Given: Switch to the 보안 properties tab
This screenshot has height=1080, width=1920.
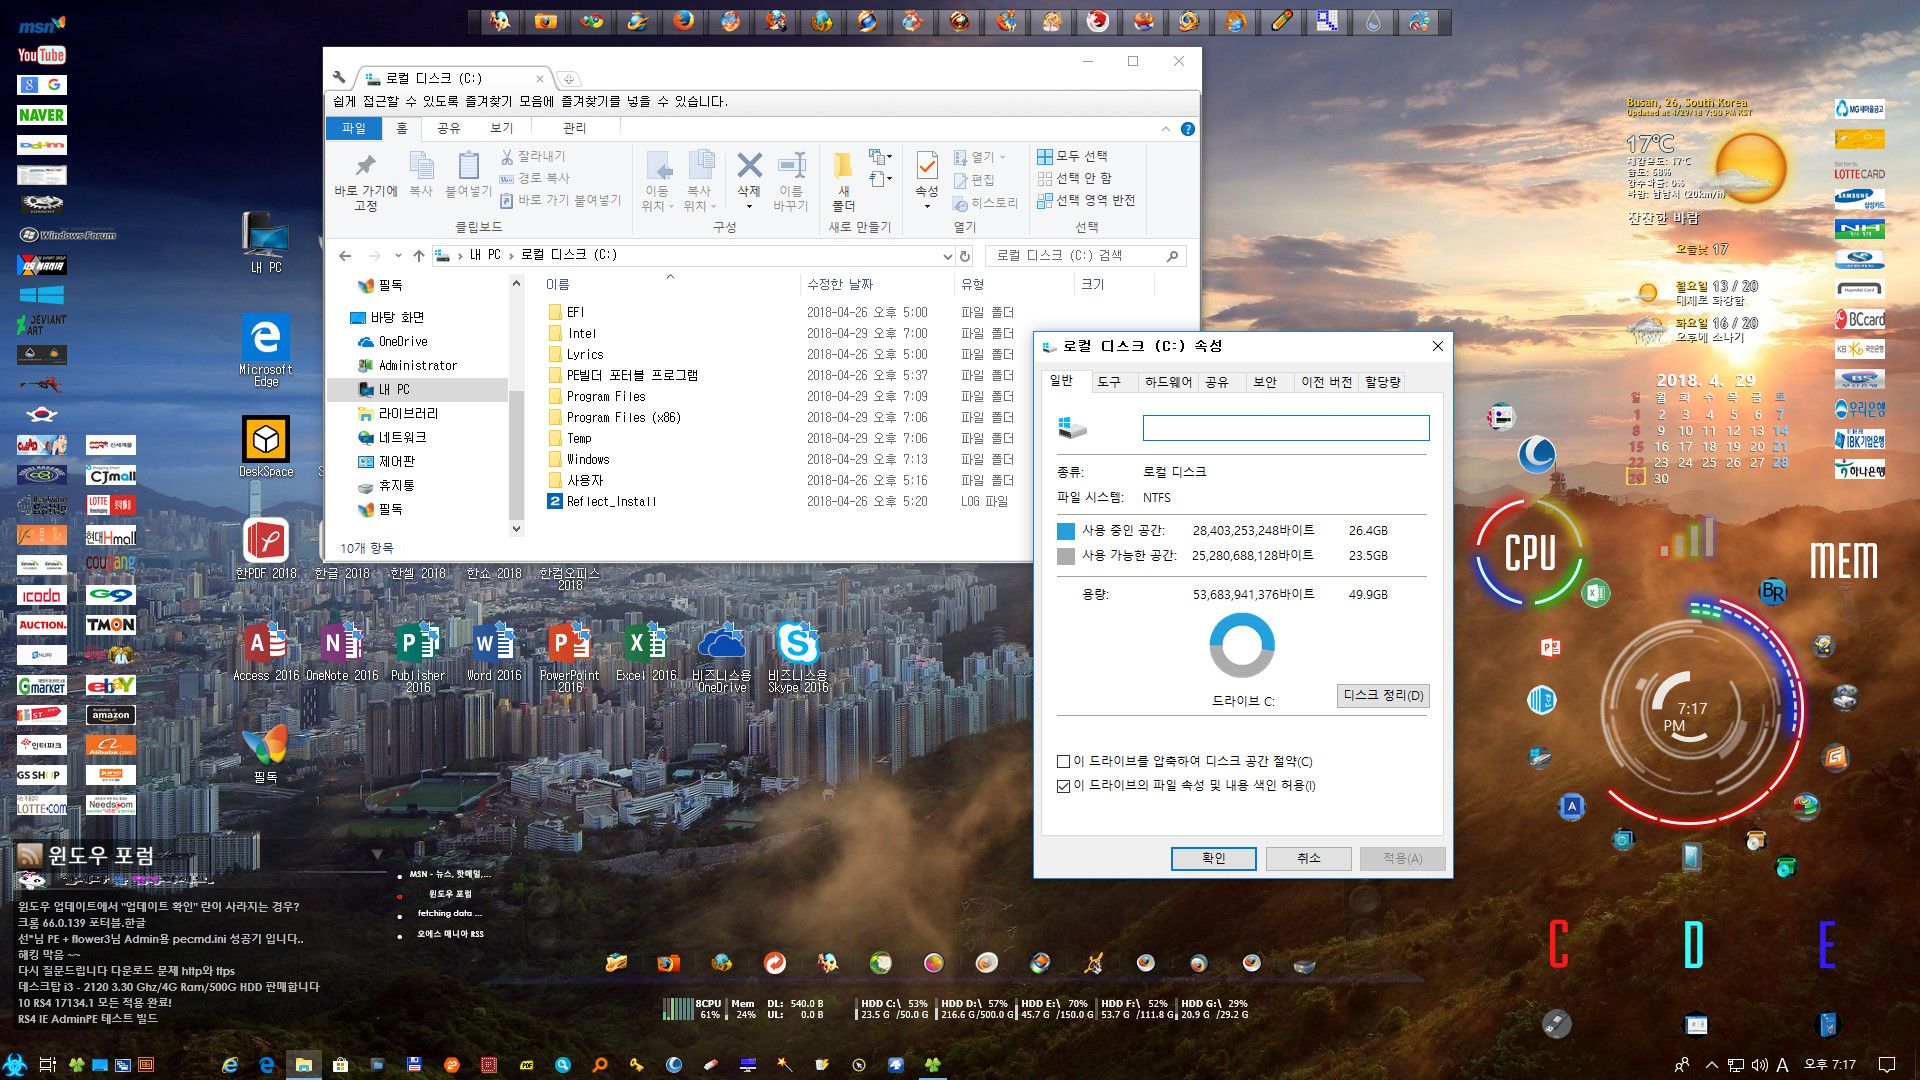Looking at the screenshot, I should 1265,382.
